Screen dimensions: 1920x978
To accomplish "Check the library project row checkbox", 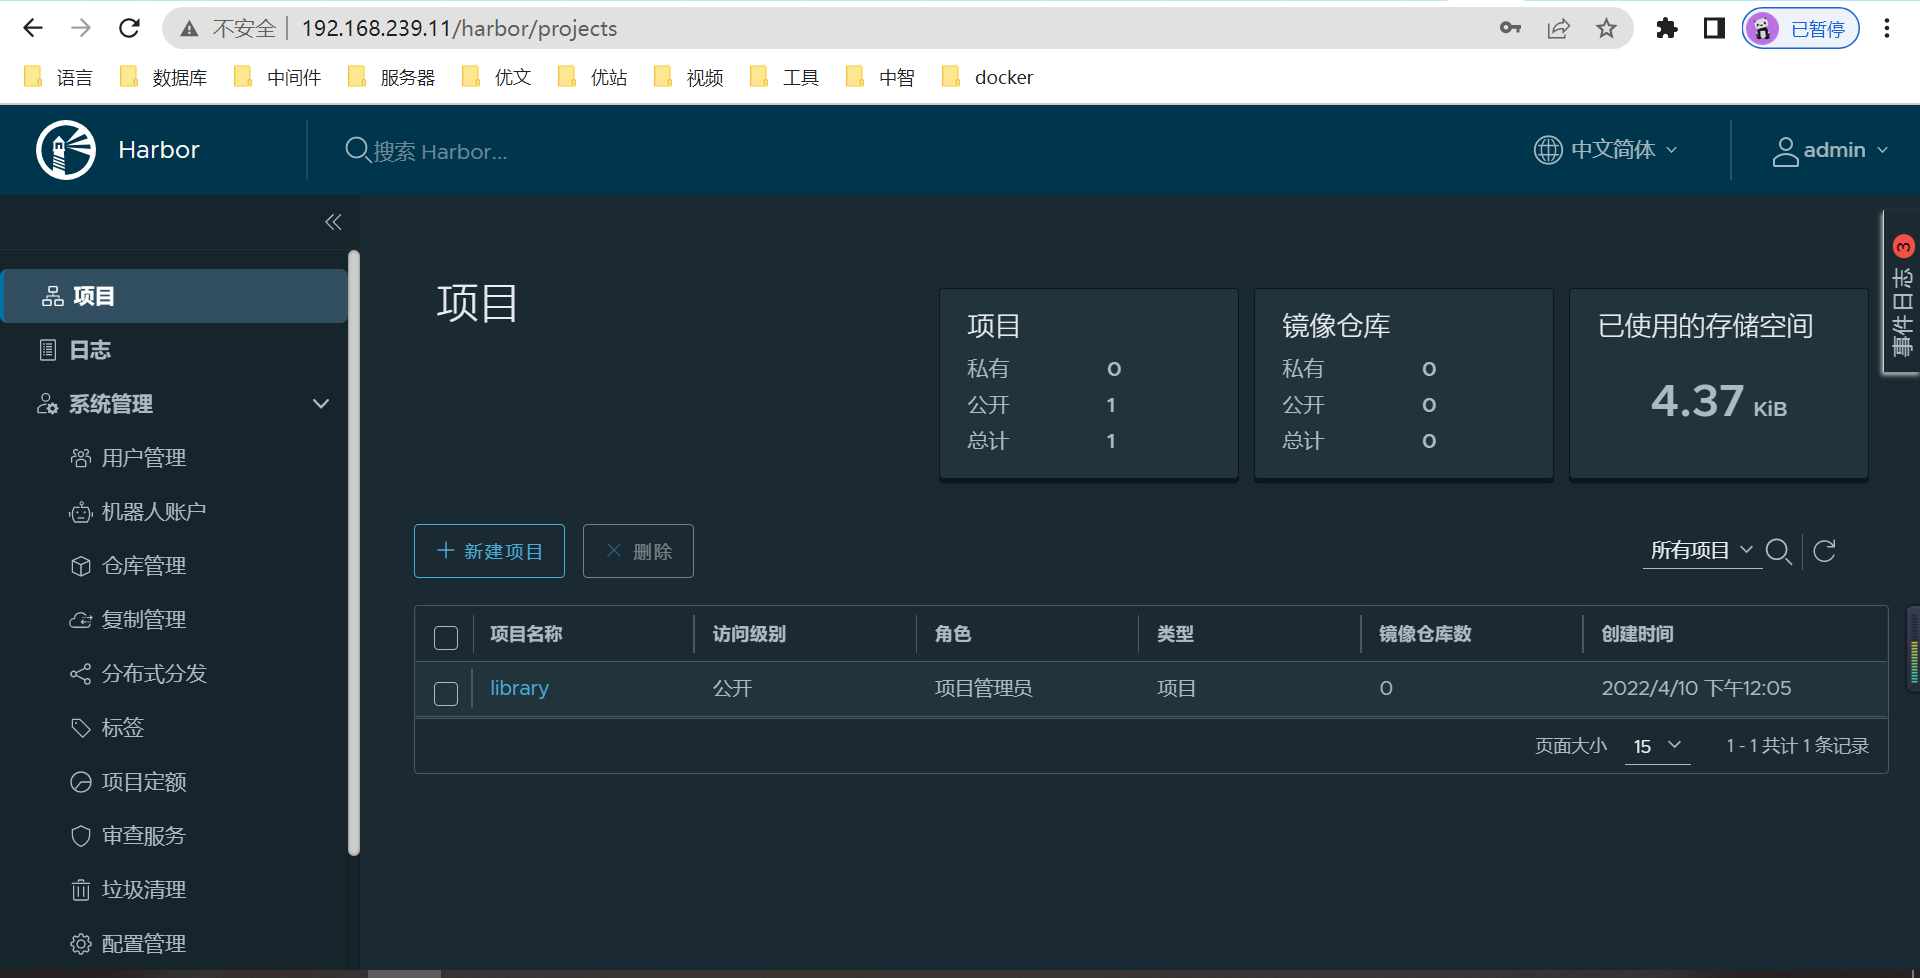I will point(446,693).
